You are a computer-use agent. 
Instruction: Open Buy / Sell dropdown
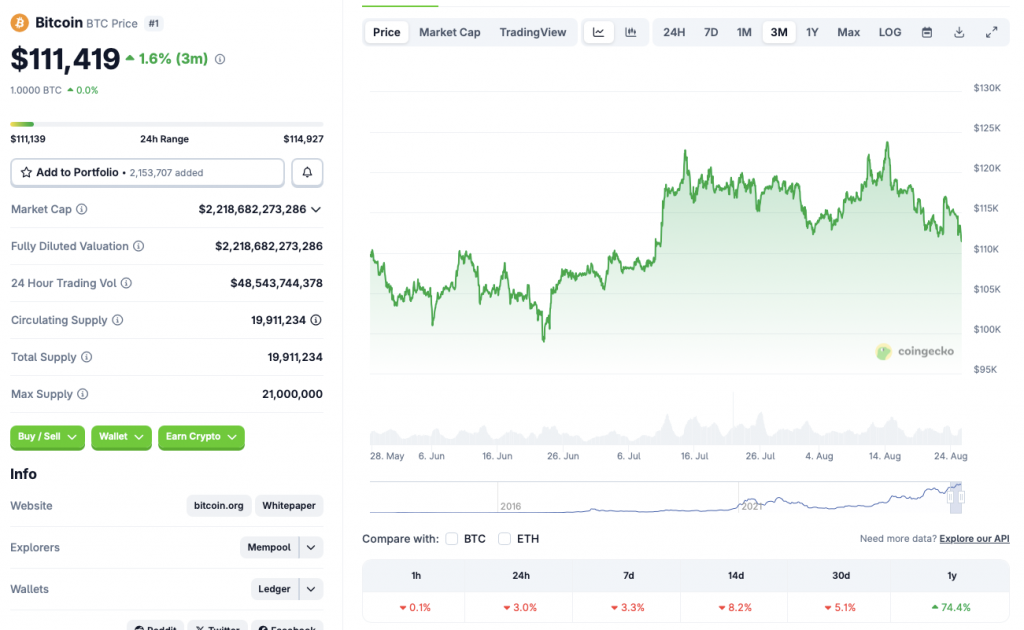tap(47, 437)
